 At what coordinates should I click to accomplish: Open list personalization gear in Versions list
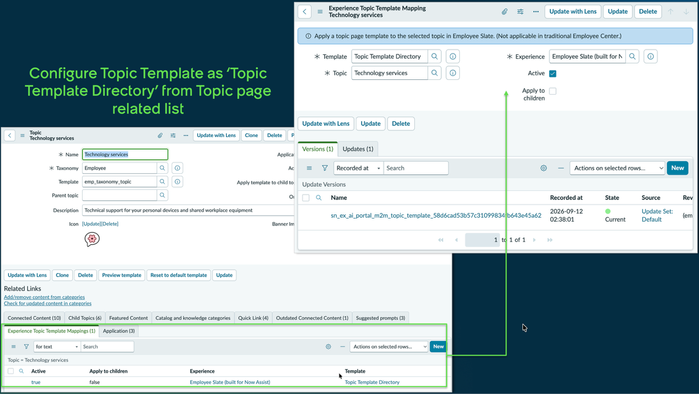click(543, 168)
